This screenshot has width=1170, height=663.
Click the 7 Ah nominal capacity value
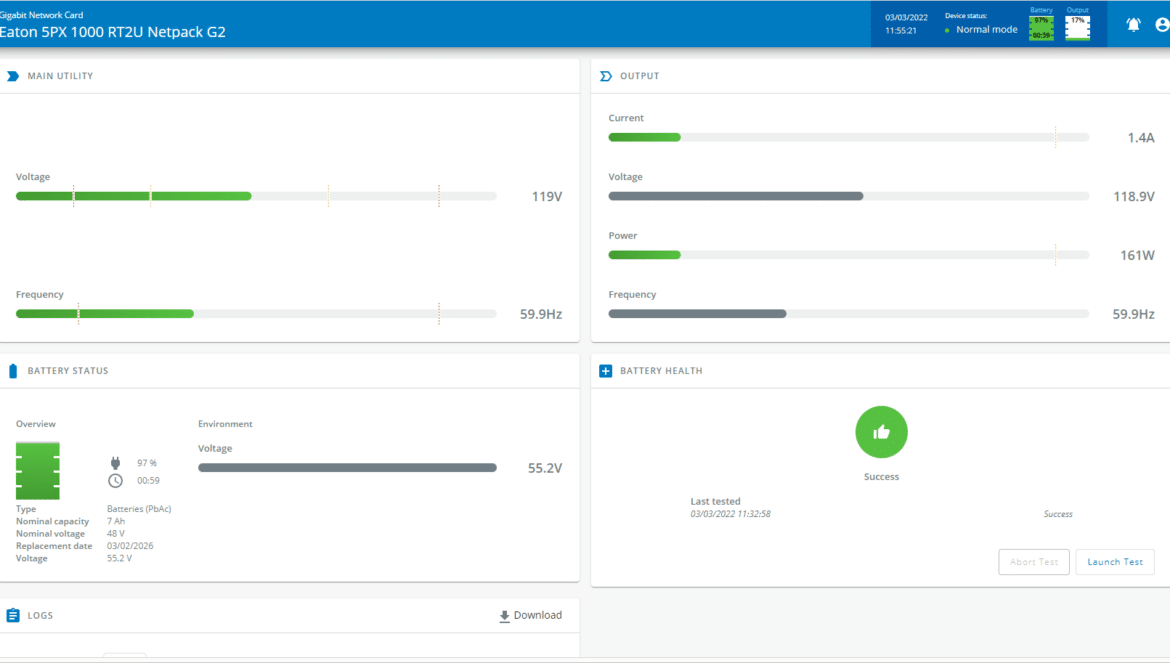click(116, 521)
